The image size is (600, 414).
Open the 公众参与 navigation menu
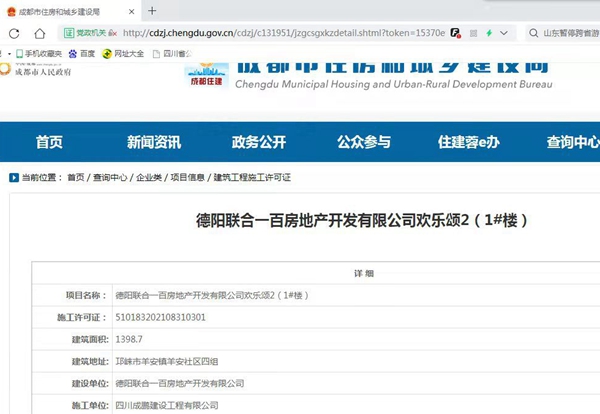(364, 142)
